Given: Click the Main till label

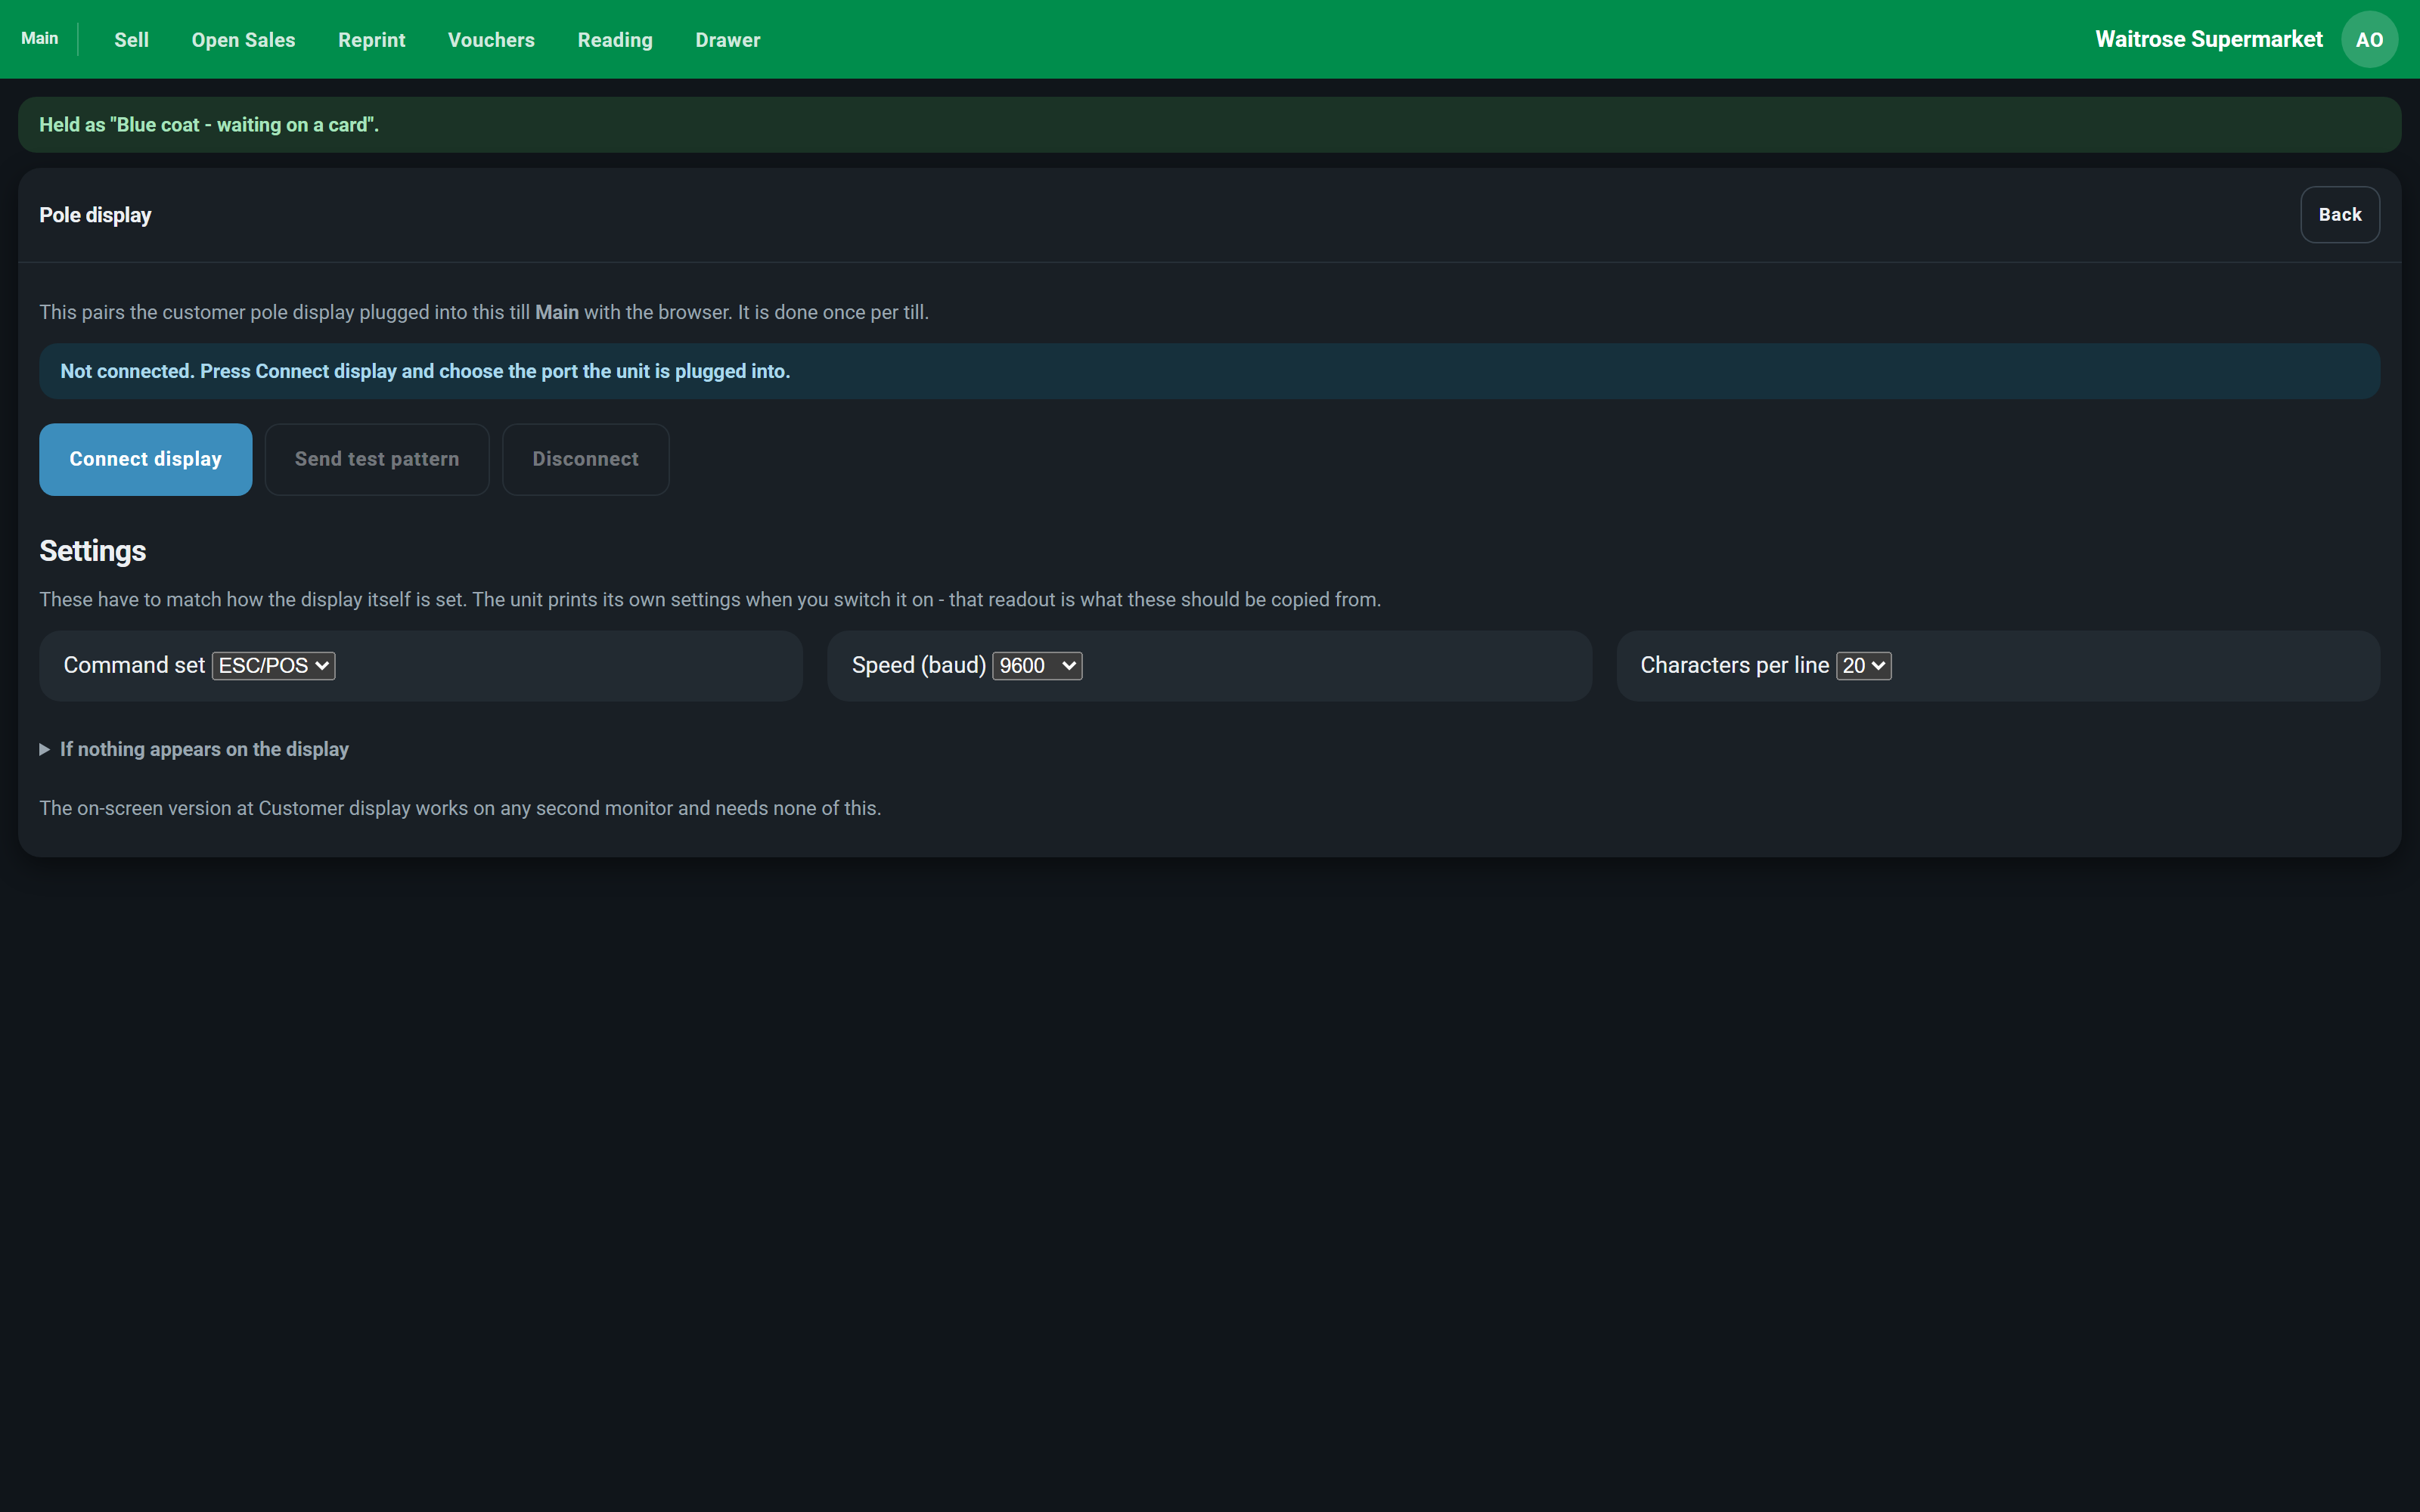Looking at the screenshot, I should [40, 38].
